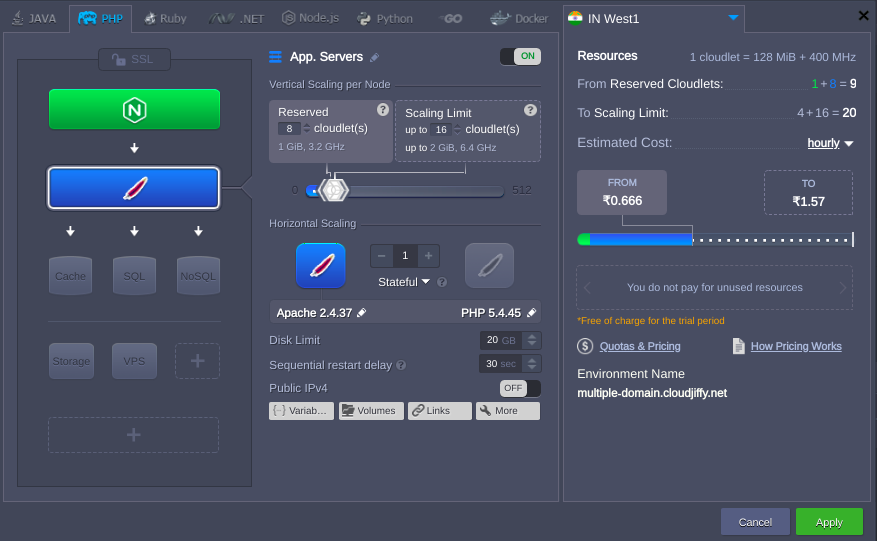
Task: Show help for Stateful scaling mode
Action: (442, 283)
